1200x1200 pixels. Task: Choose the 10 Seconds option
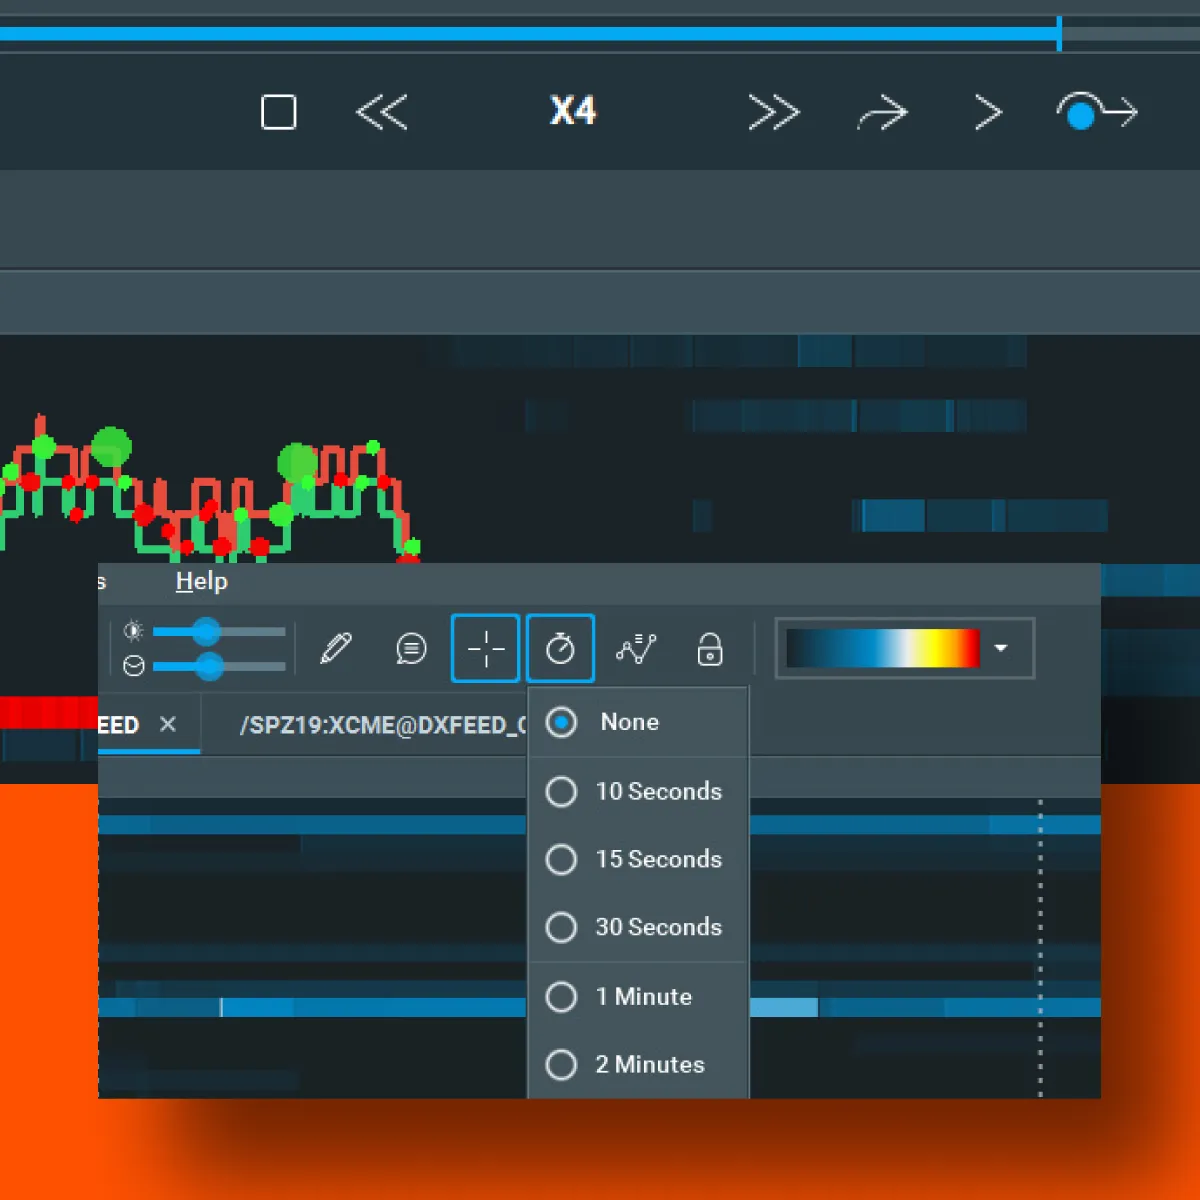click(562, 792)
